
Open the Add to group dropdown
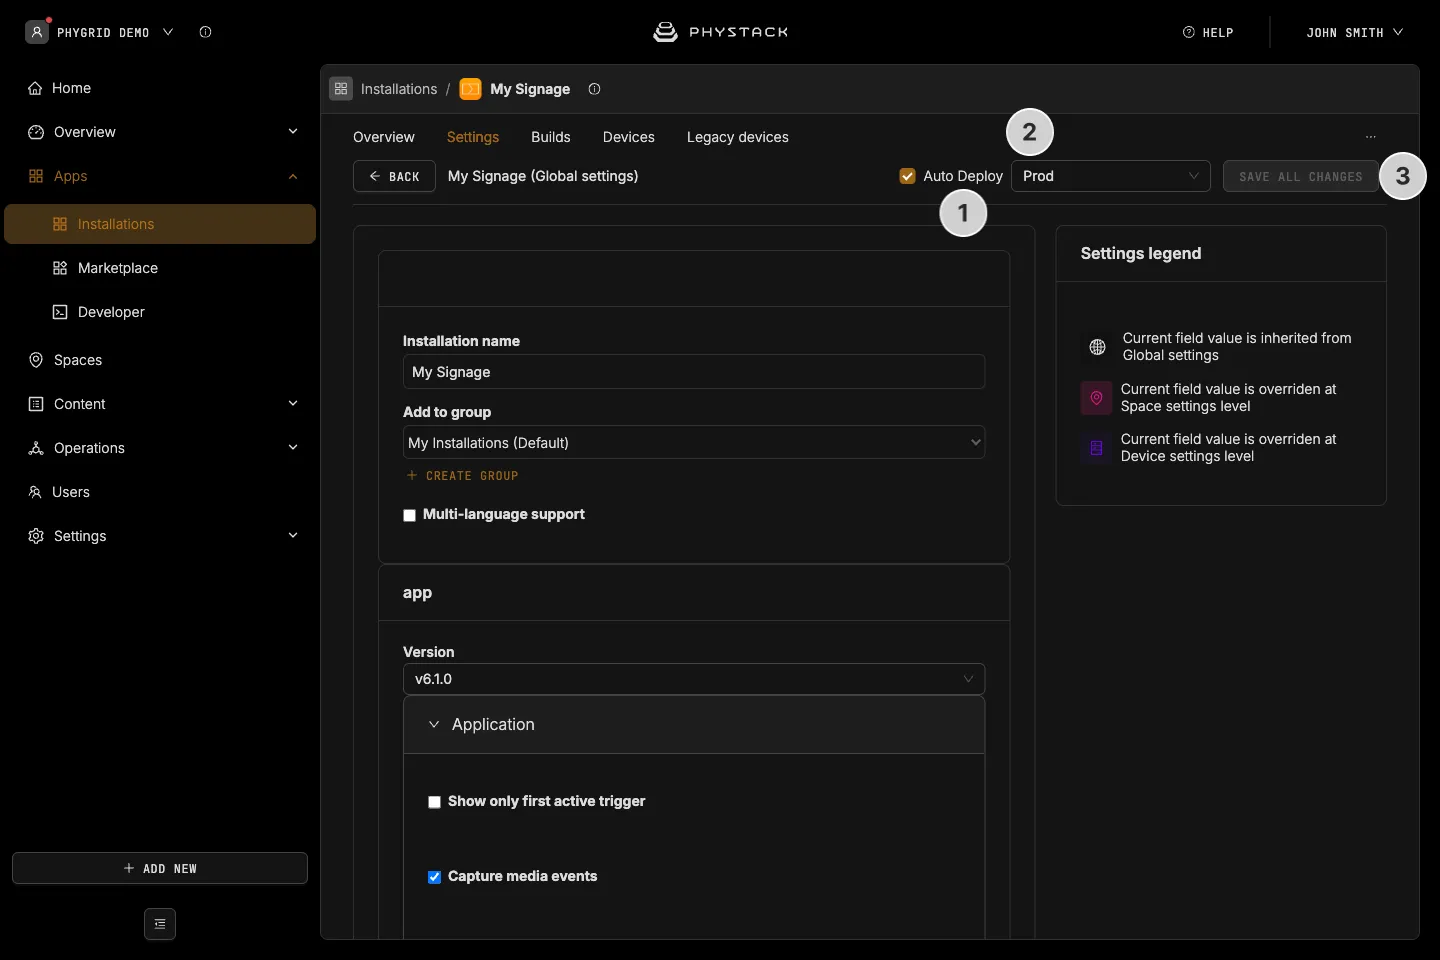click(694, 443)
